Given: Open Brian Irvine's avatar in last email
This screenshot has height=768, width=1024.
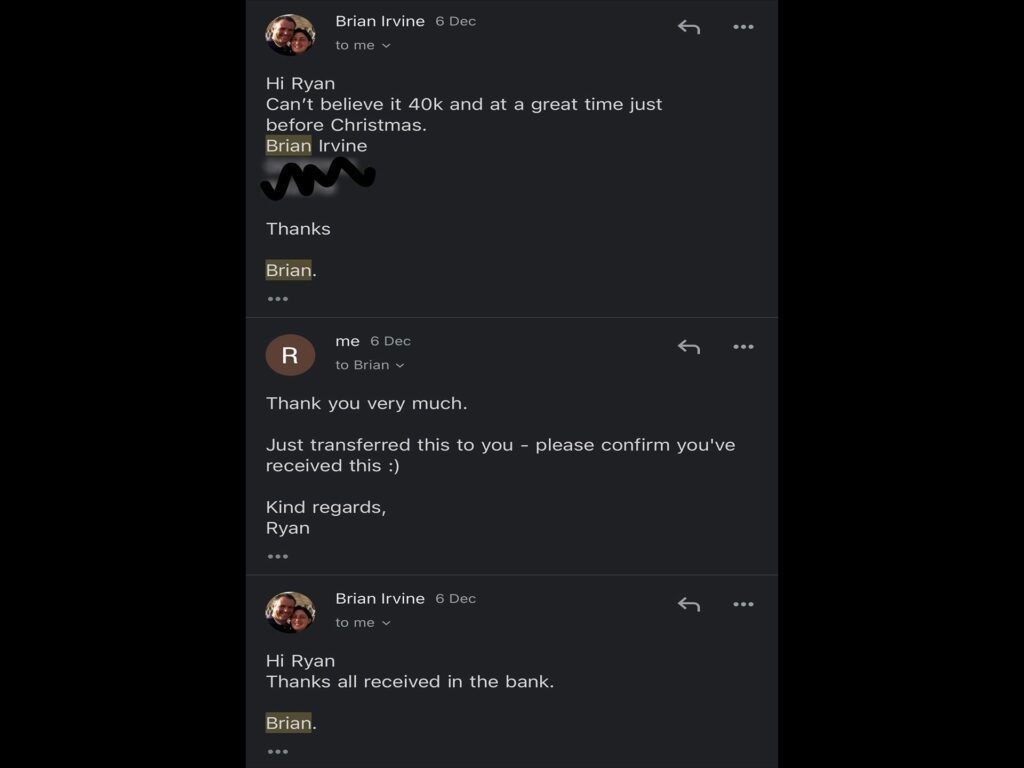Looking at the screenshot, I should [290, 612].
